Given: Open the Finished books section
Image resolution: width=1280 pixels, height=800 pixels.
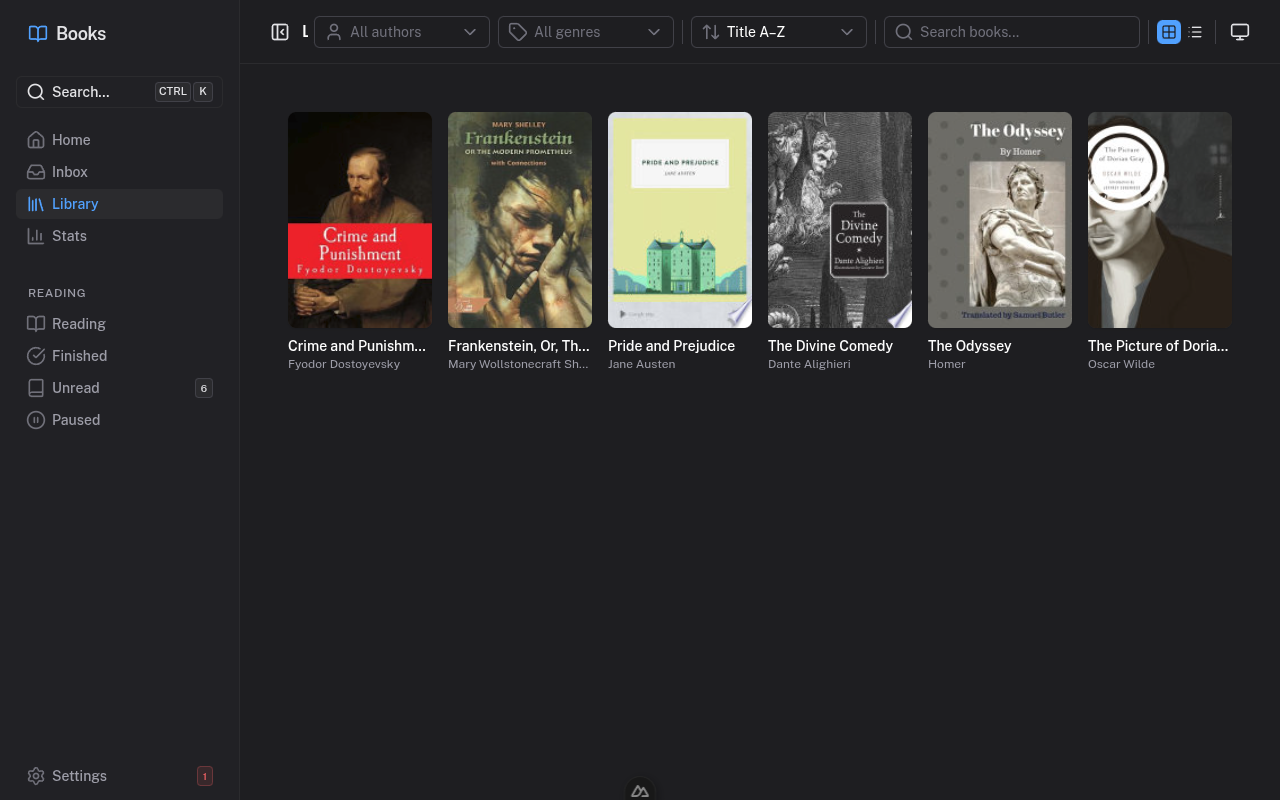Looking at the screenshot, I should (79, 355).
